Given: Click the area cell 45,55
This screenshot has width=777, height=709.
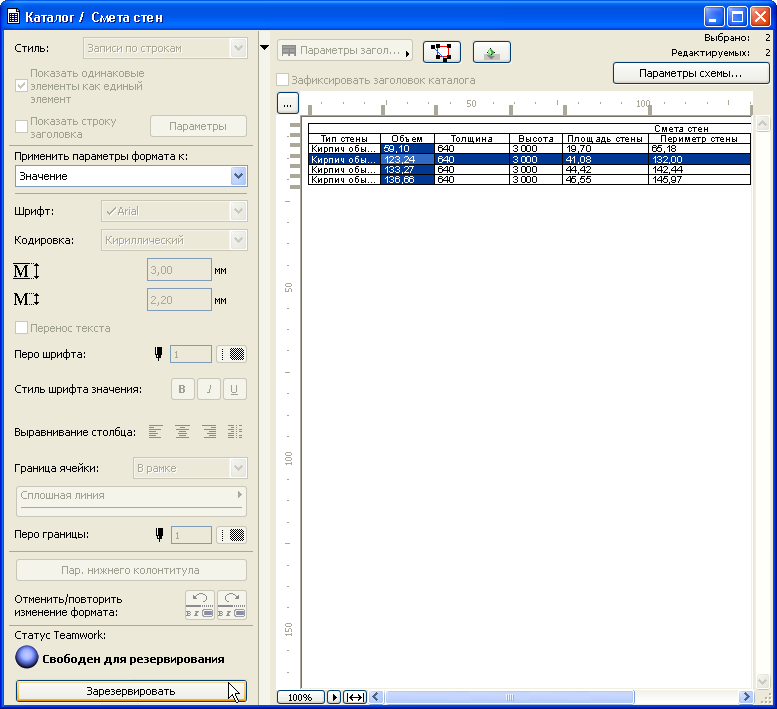Looking at the screenshot, I should click(x=605, y=180).
